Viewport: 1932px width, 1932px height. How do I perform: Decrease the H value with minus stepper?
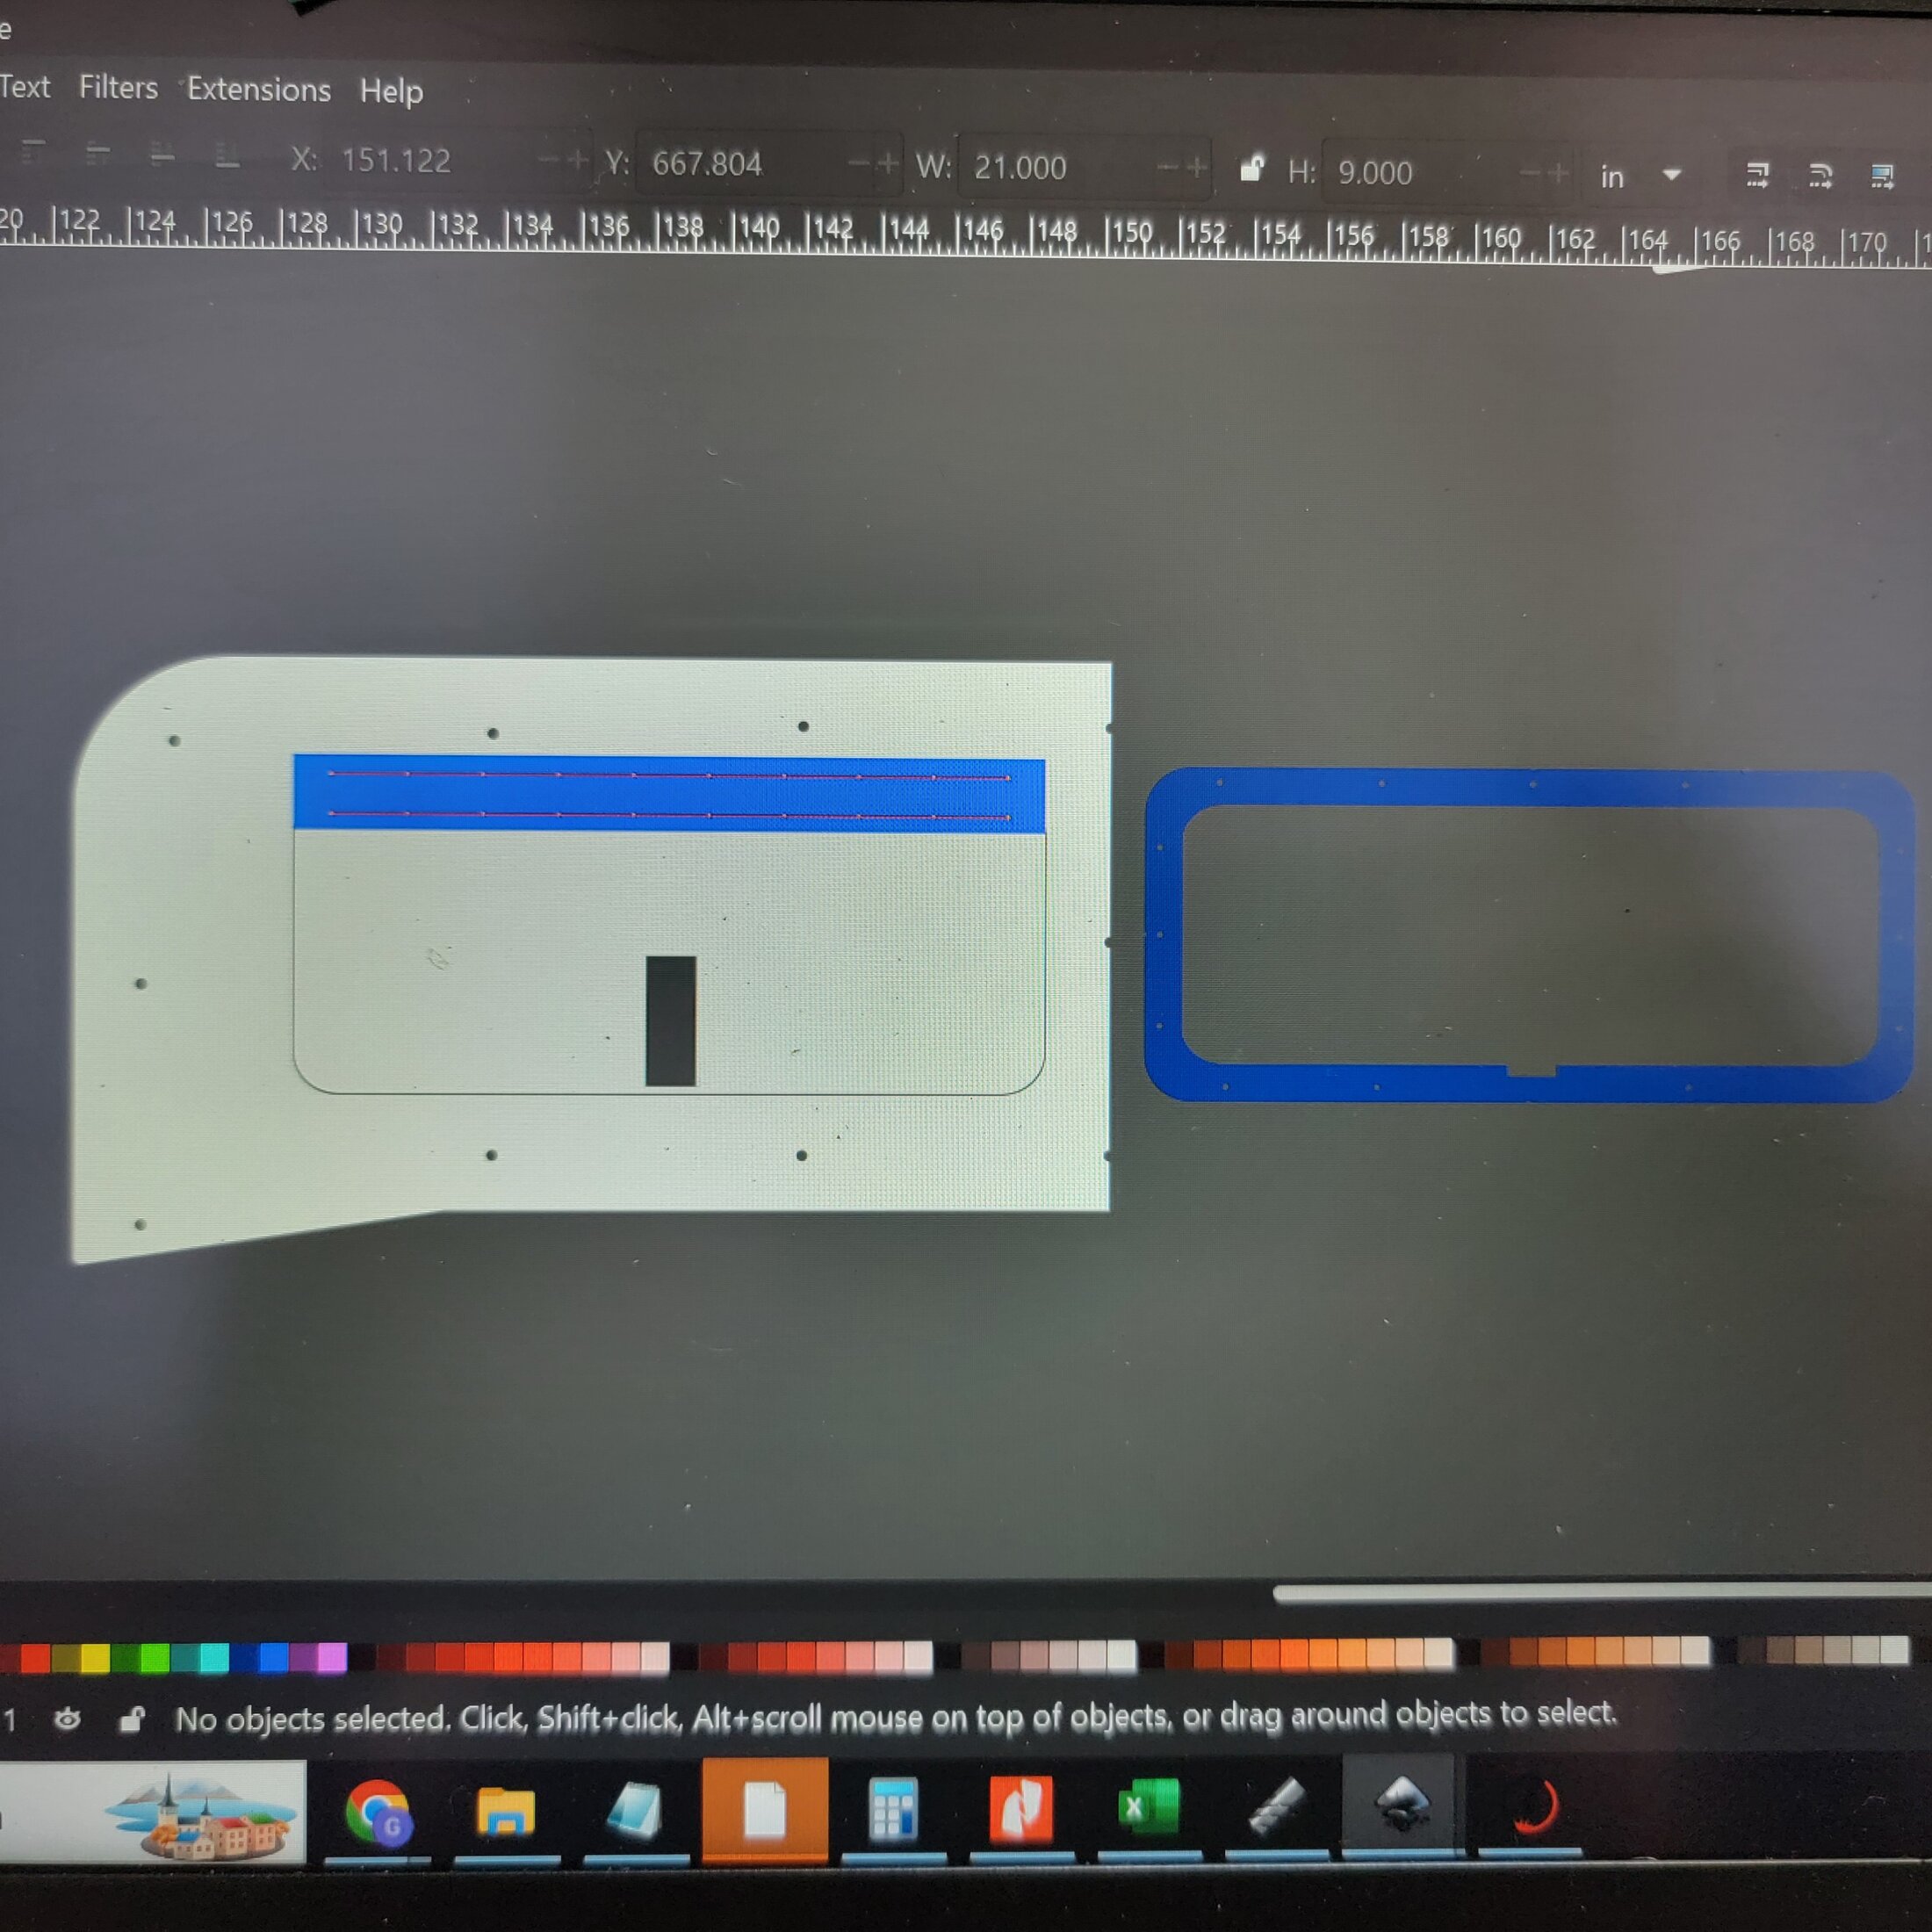tap(1530, 173)
